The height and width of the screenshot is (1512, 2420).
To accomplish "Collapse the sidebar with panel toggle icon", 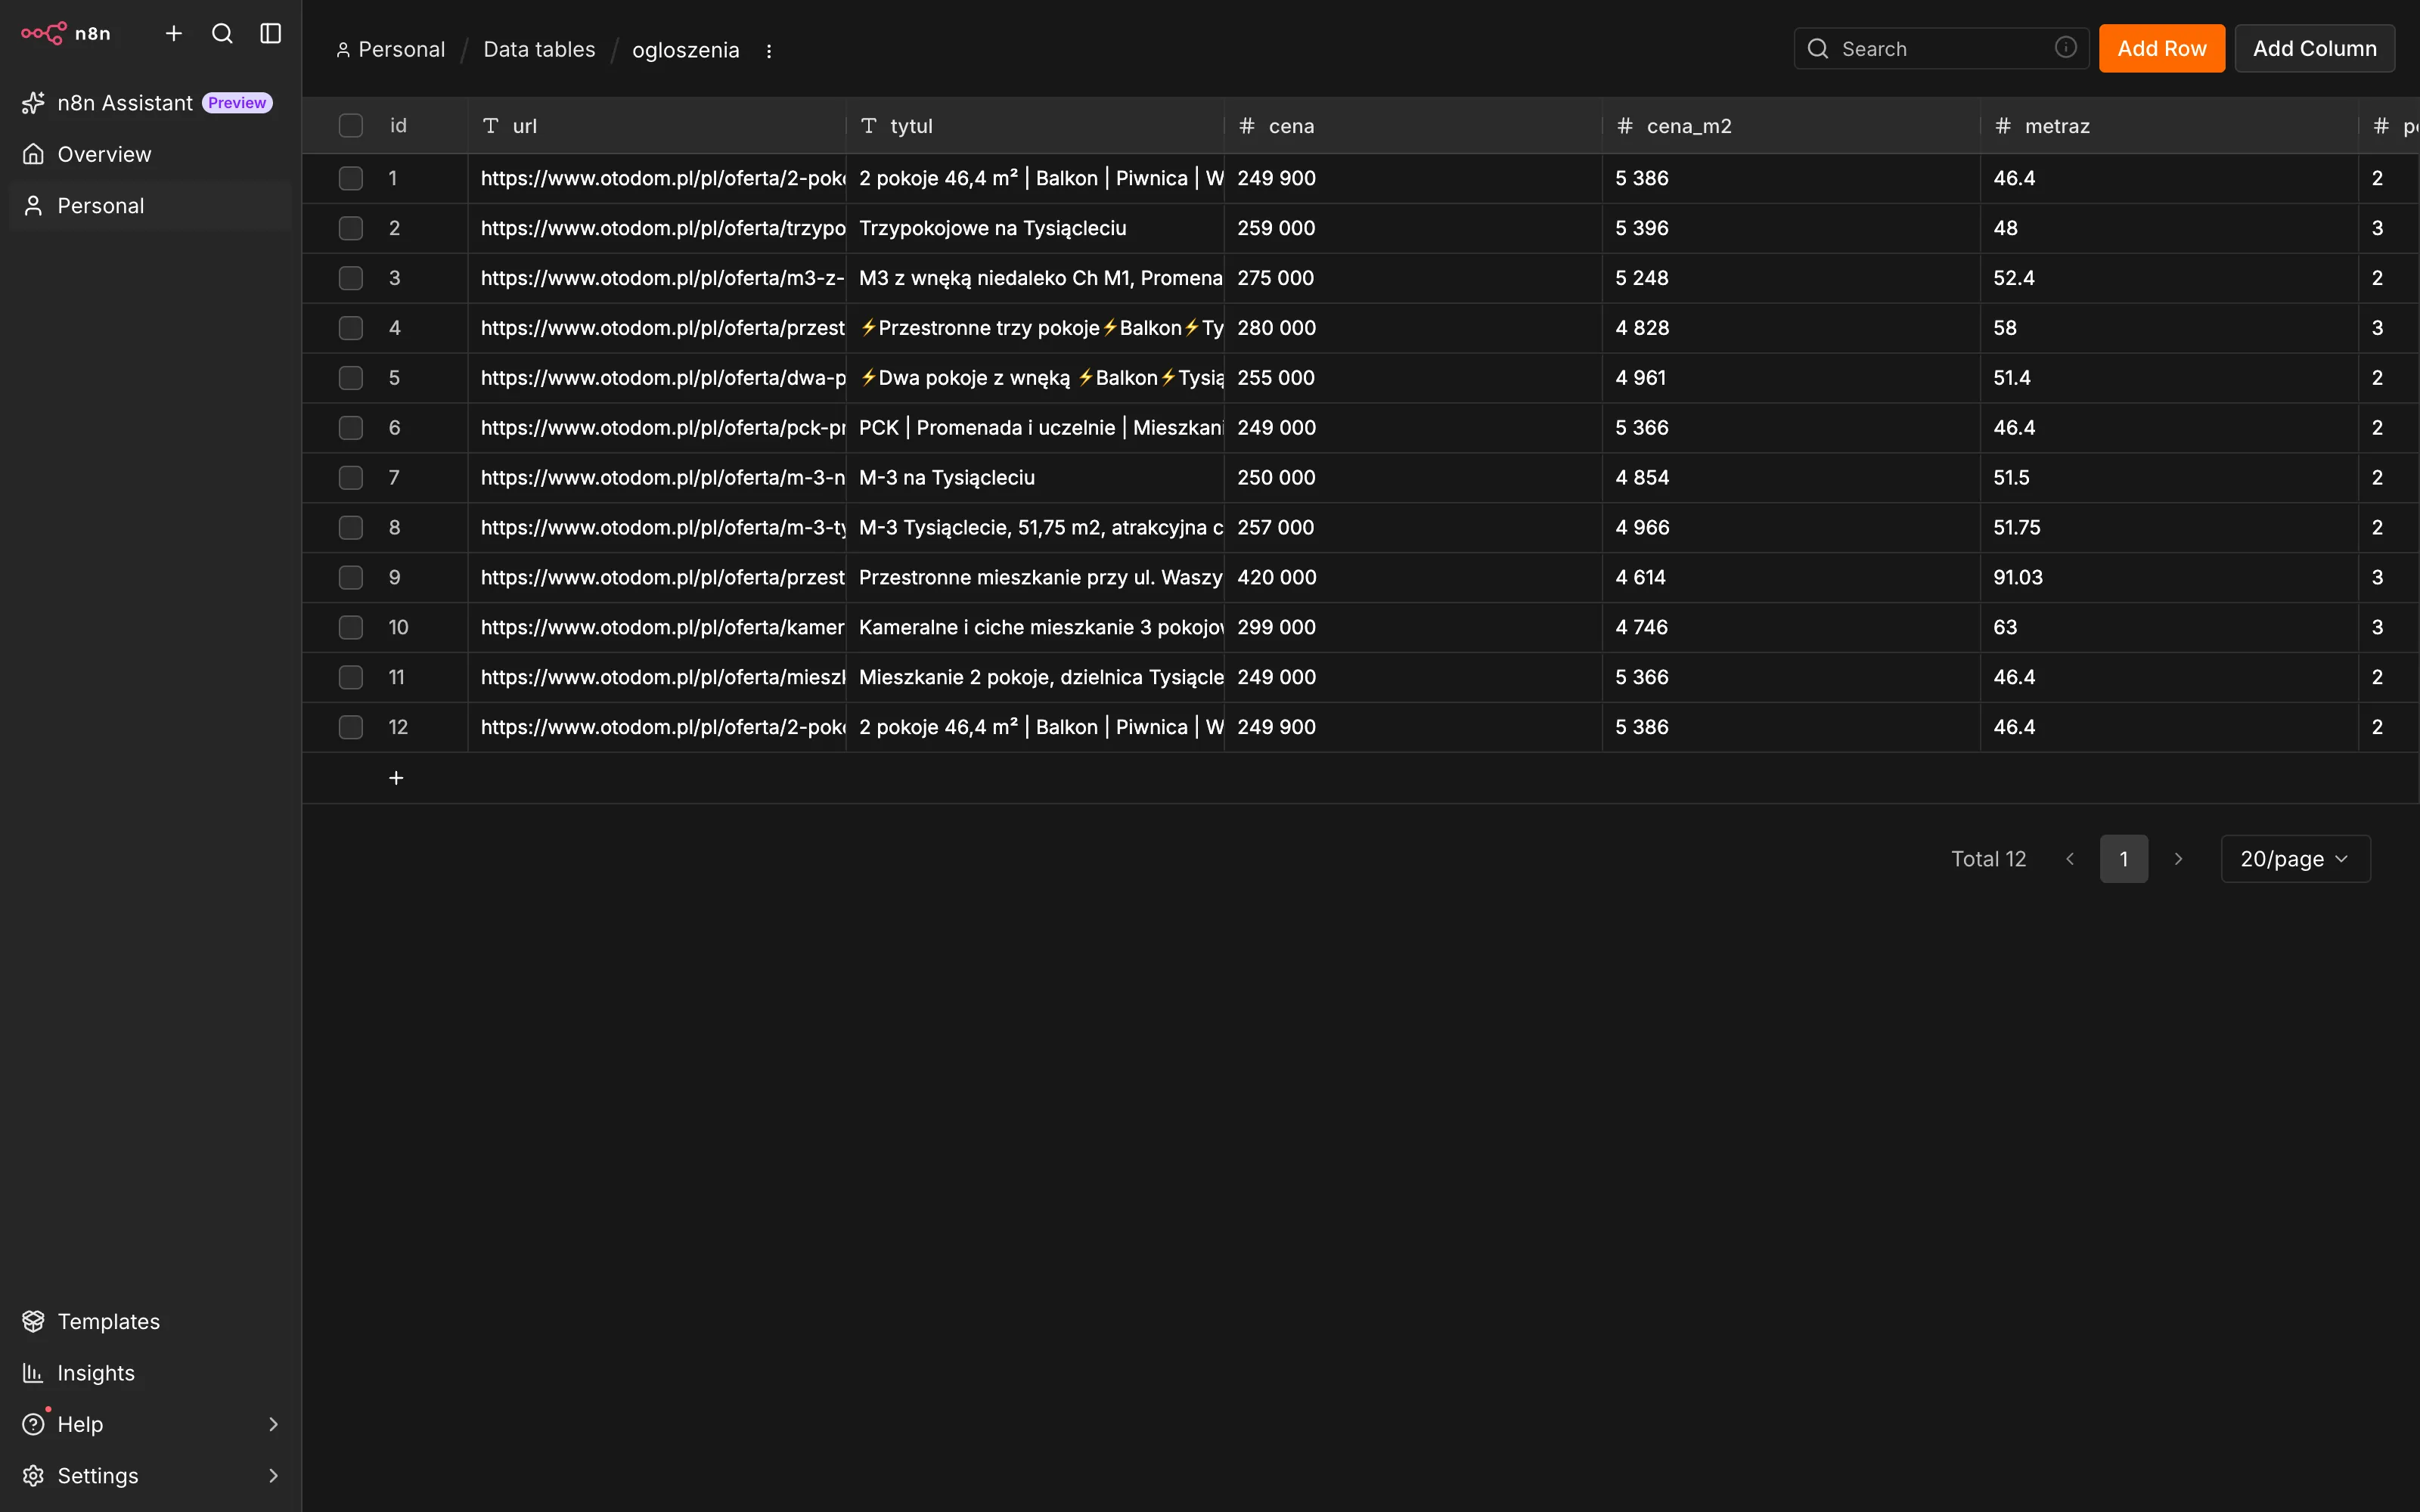I will [x=271, y=34].
